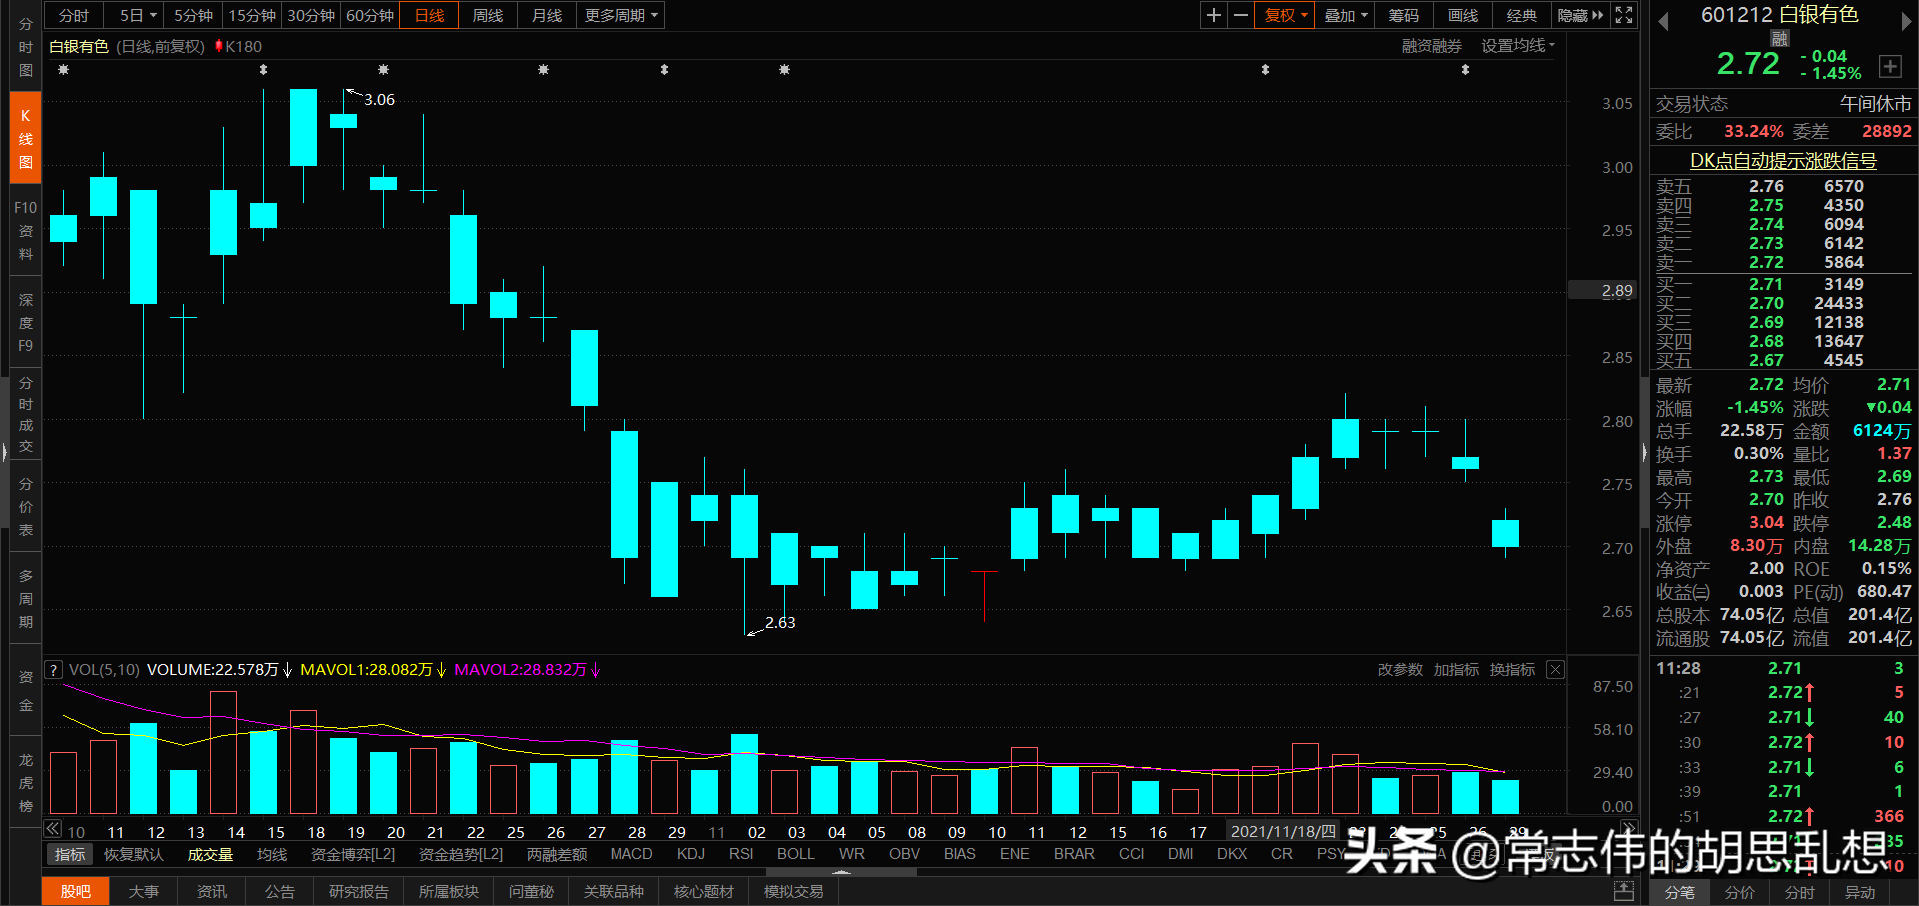Screen dimensions: 1919x906
Task: Expand the 叠加 overlay dropdown
Action: (x=1344, y=15)
